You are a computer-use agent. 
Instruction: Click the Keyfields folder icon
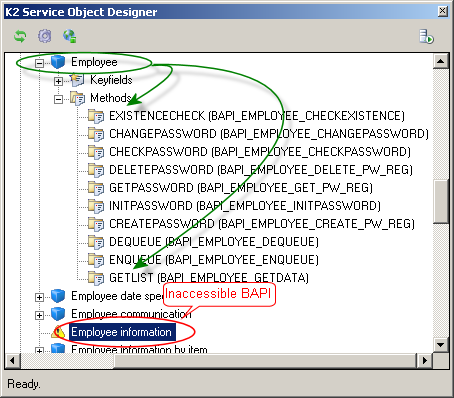point(77,80)
